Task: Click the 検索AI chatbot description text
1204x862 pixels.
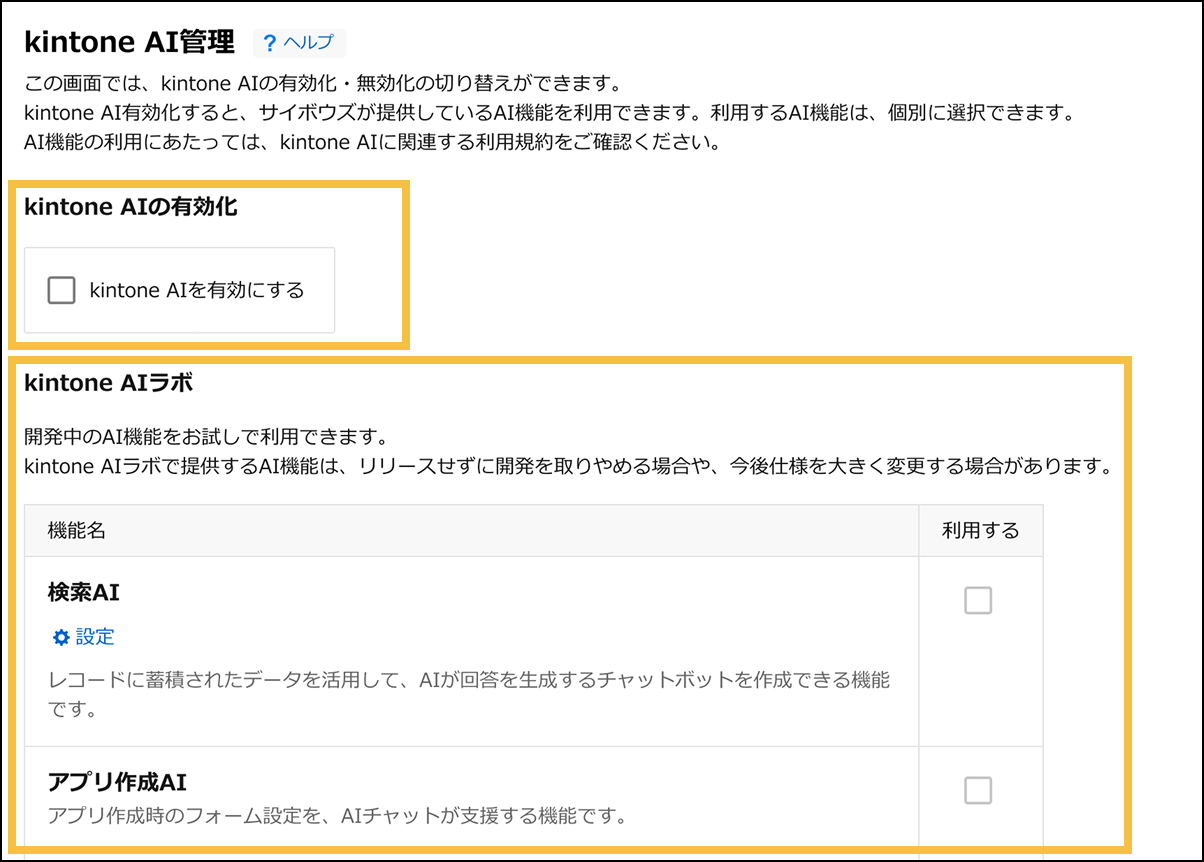Action: pos(468,681)
